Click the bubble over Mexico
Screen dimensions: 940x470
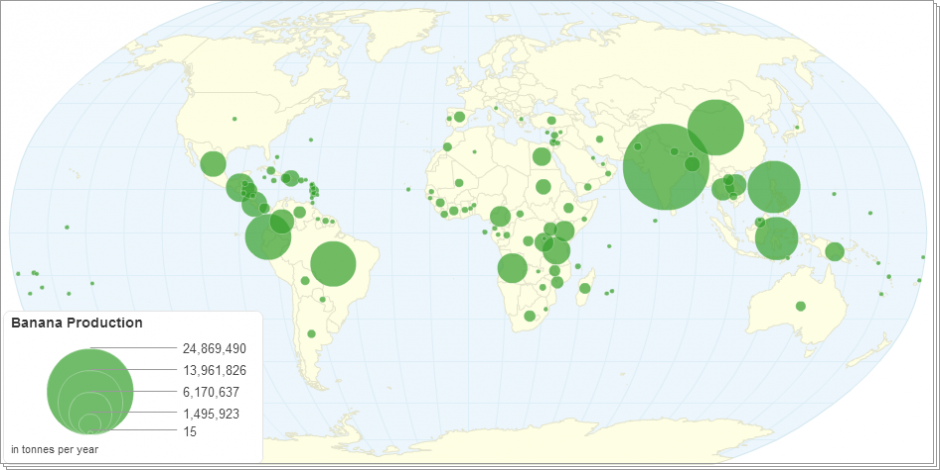[x=213, y=164]
